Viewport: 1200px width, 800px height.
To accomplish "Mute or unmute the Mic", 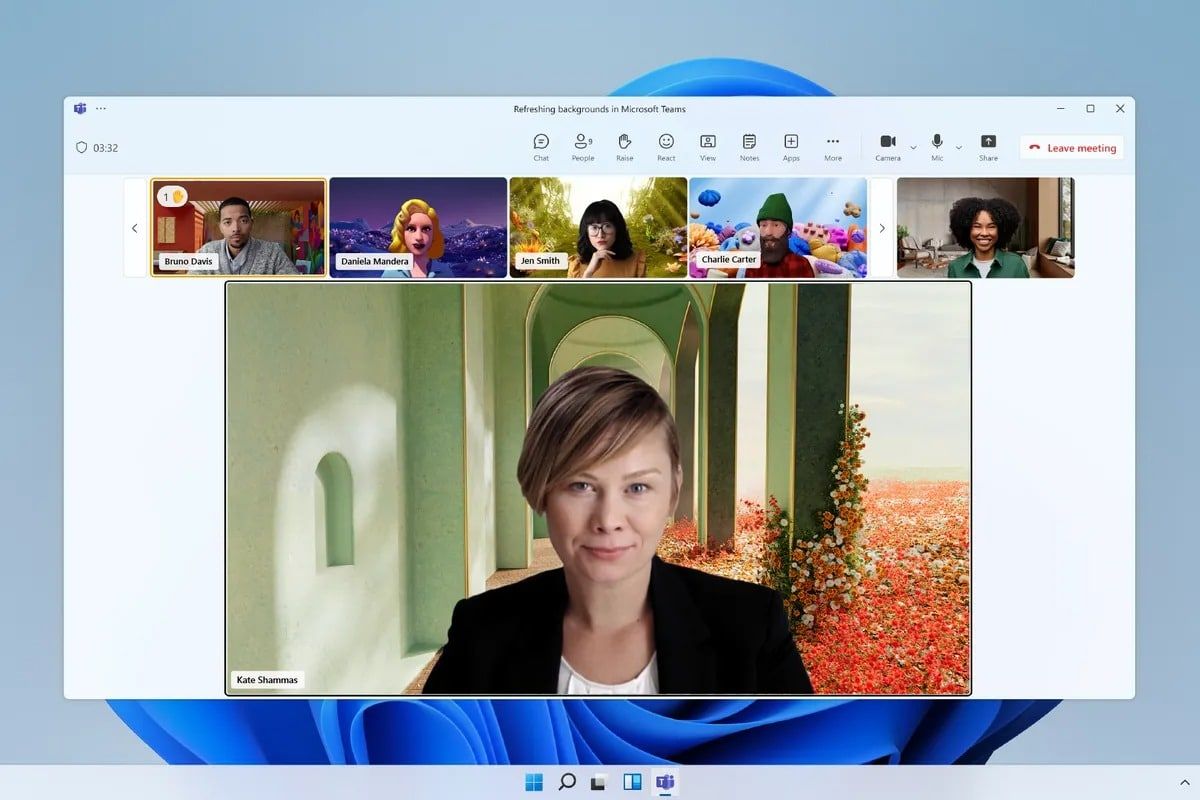I will (936, 147).
